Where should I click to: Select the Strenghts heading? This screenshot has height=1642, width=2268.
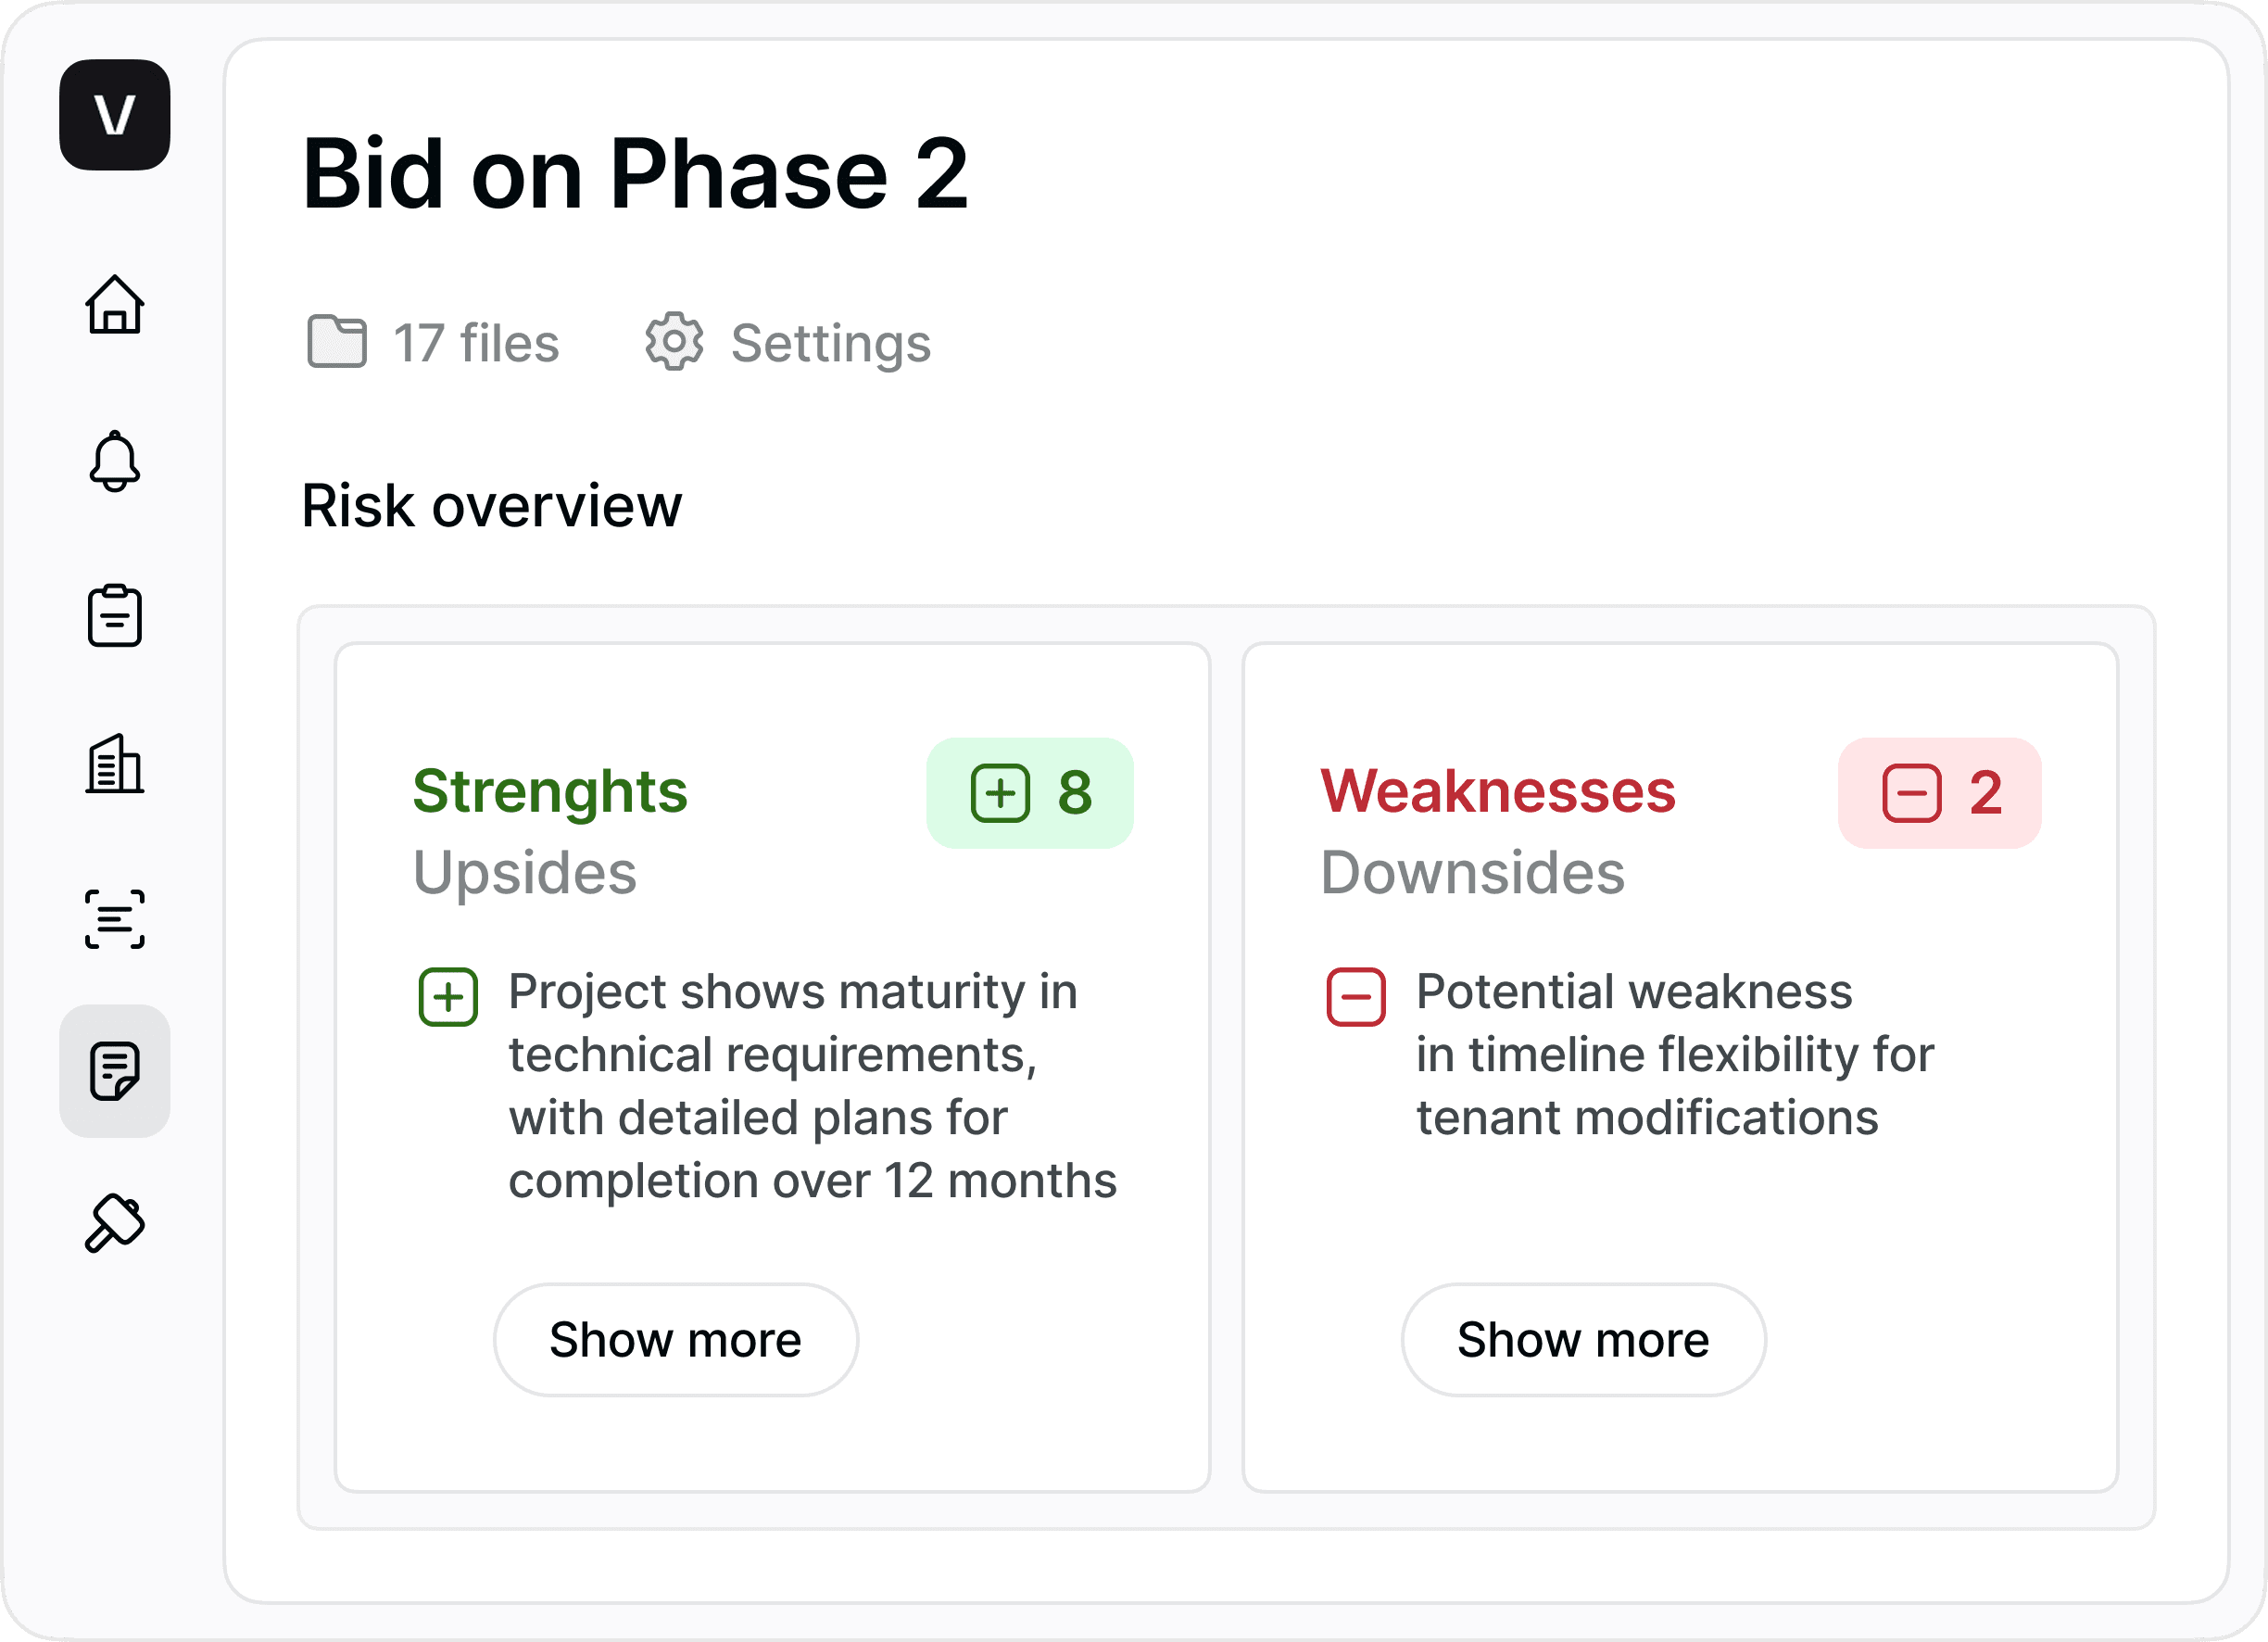pyautogui.click(x=550, y=792)
